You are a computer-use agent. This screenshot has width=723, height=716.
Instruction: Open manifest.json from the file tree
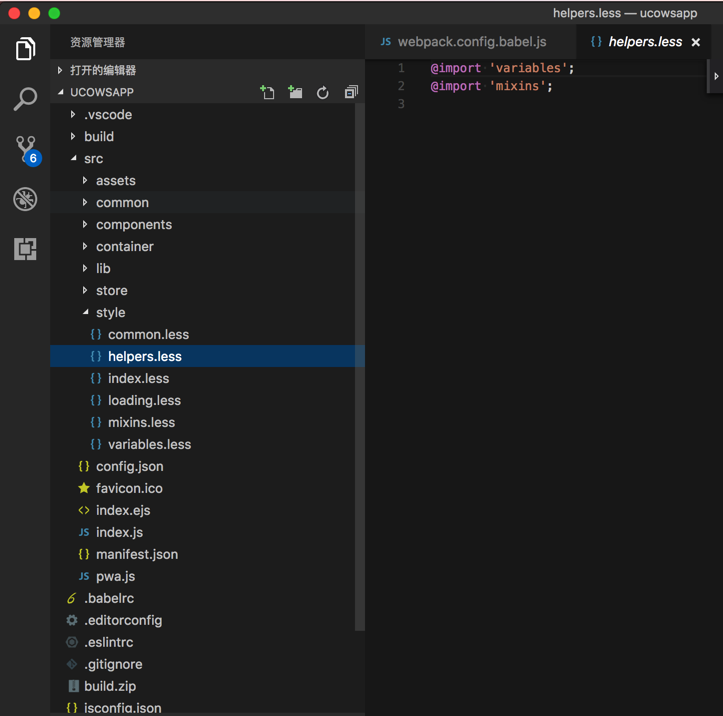[136, 555]
